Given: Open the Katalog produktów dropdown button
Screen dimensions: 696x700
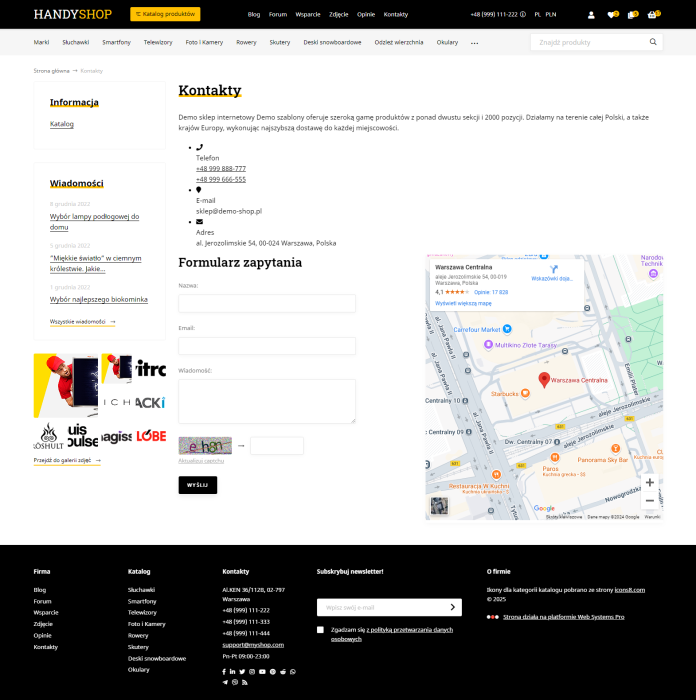Looking at the screenshot, I should [x=165, y=14].
